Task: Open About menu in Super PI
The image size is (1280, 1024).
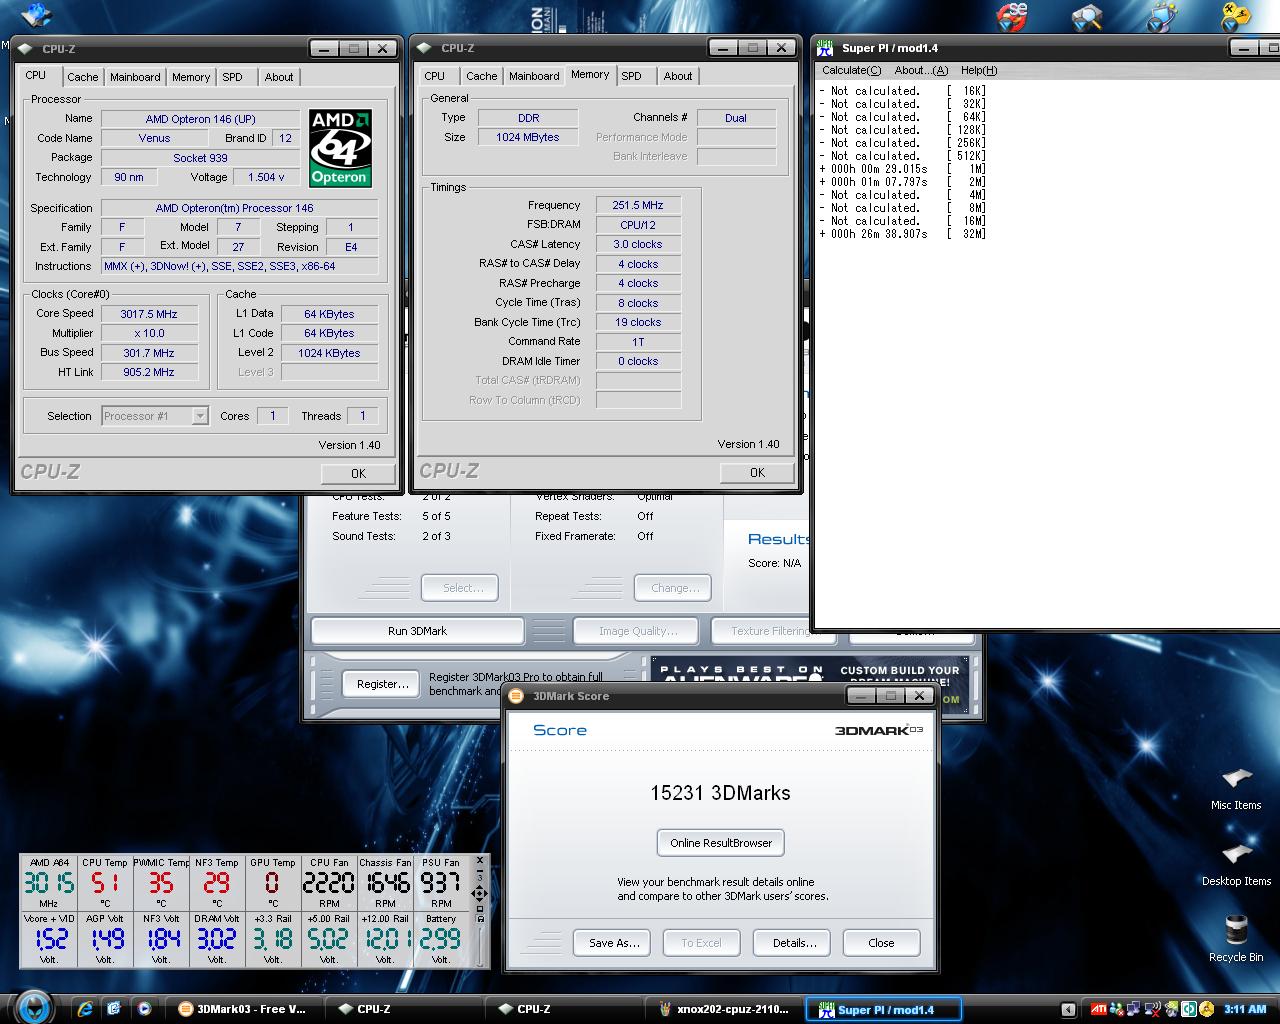Action: click(x=921, y=70)
